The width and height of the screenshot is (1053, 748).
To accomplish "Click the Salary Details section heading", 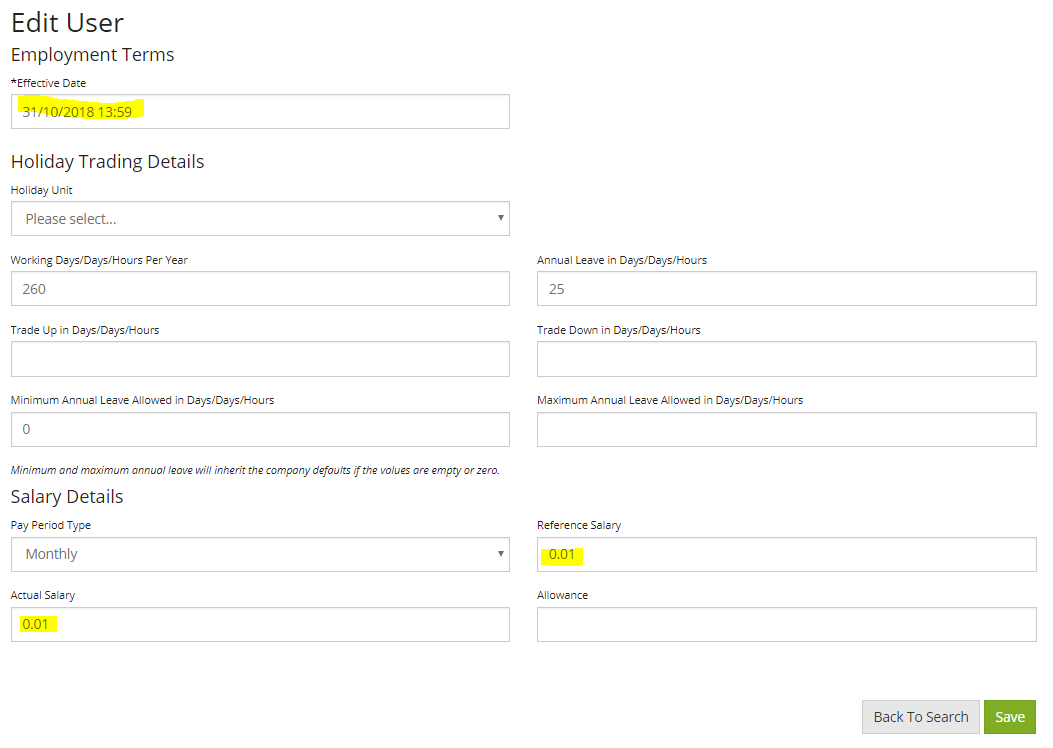I will [66, 496].
